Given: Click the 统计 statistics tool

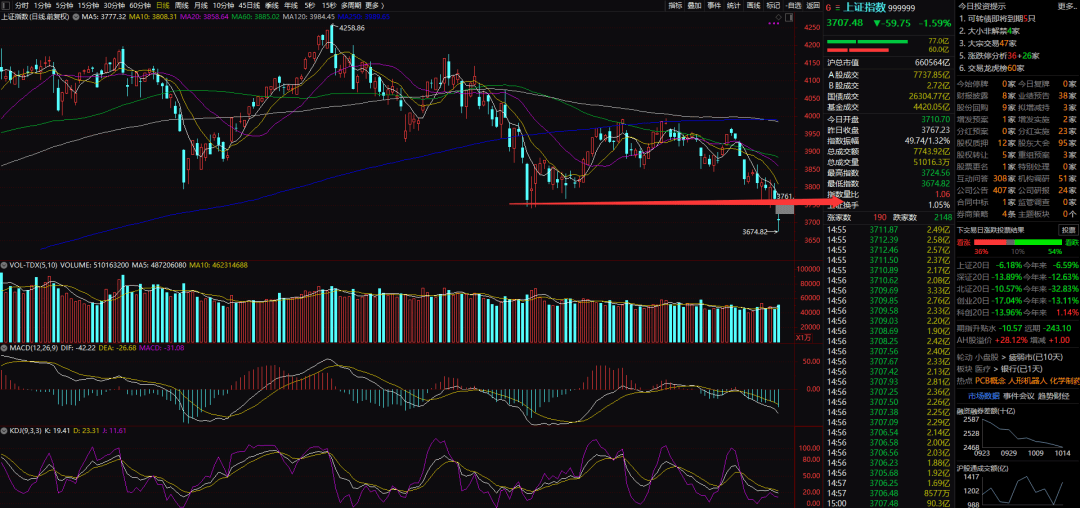Looking at the screenshot, I should pos(734,6).
